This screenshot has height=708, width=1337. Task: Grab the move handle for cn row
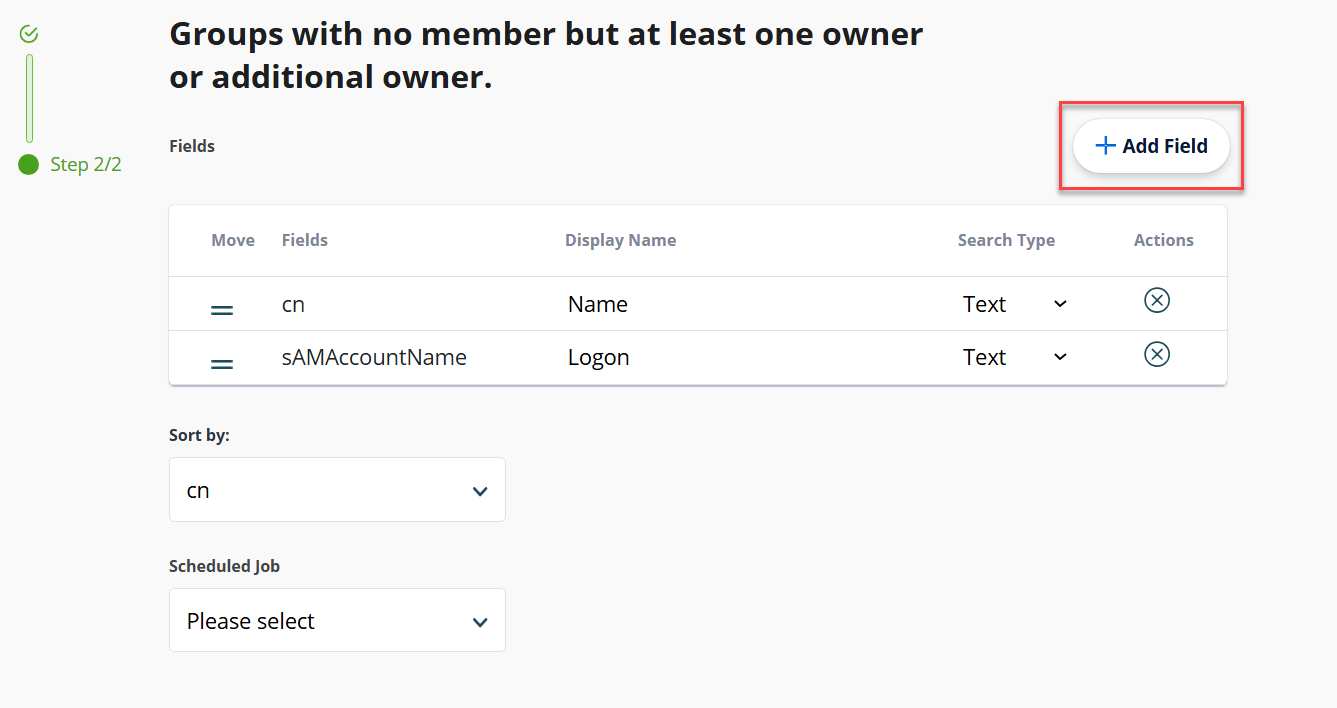pos(222,311)
